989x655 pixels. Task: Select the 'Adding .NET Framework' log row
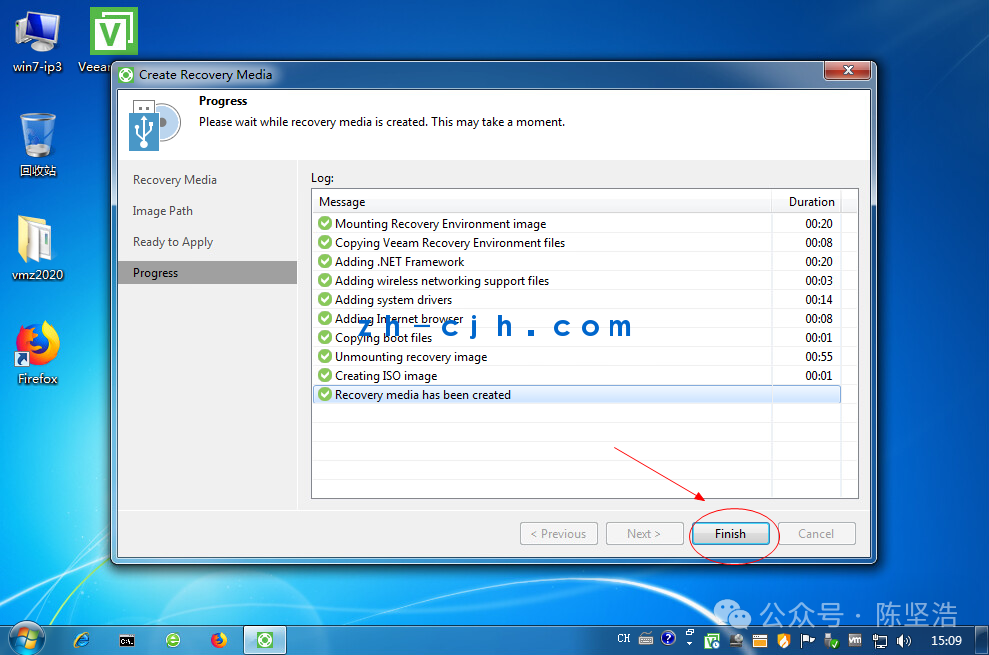pyautogui.click(x=576, y=262)
